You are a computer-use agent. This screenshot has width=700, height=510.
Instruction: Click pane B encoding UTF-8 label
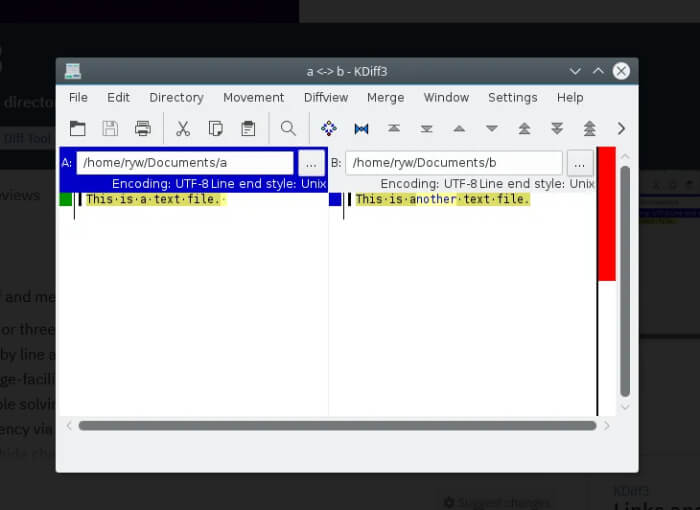429,184
